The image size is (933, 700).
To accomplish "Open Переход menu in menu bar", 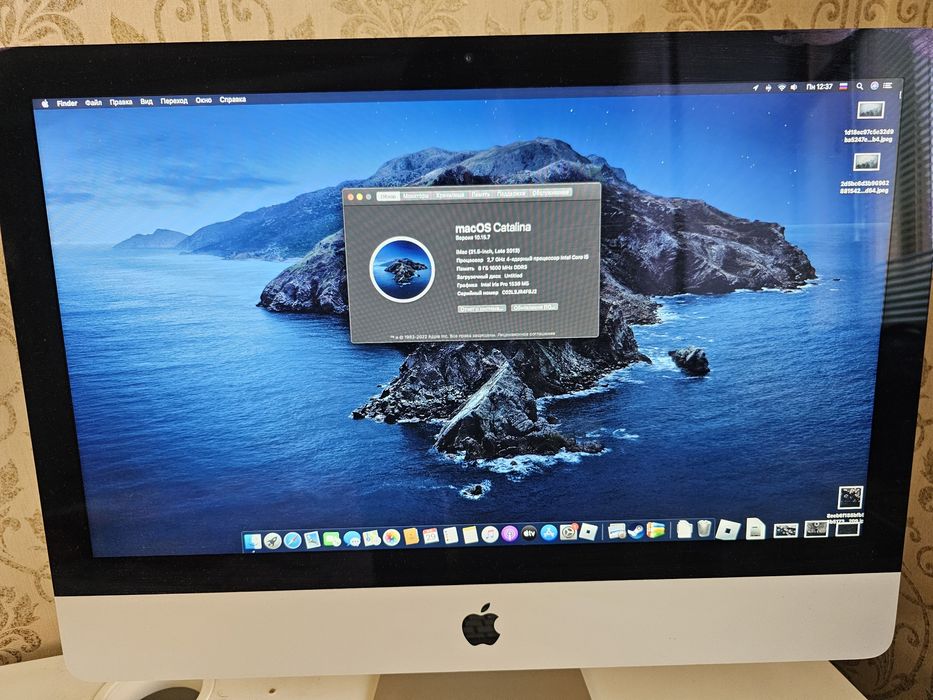I will pyautogui.click(x=174, y=101).
